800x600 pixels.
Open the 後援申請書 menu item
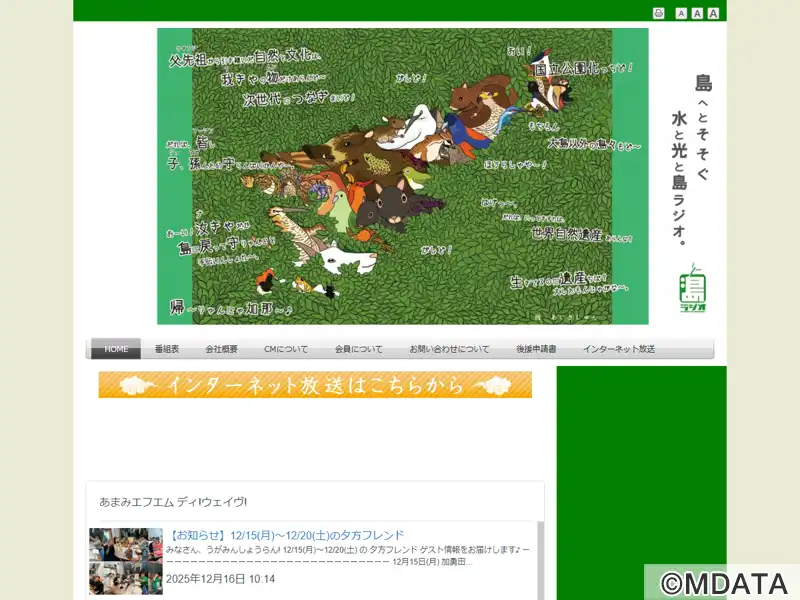coord(536,349)
